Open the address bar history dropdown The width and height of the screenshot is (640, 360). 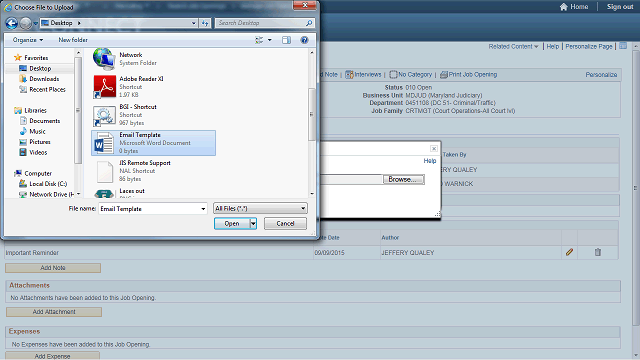[193, 23]
